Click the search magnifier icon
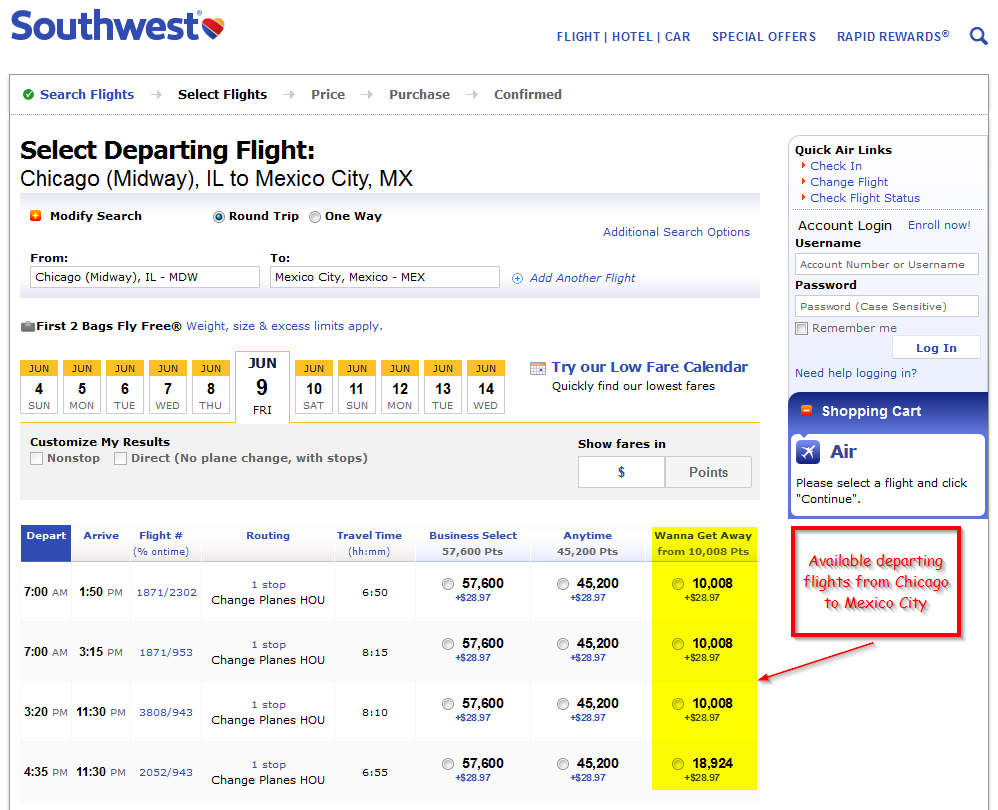 [978, 36]
